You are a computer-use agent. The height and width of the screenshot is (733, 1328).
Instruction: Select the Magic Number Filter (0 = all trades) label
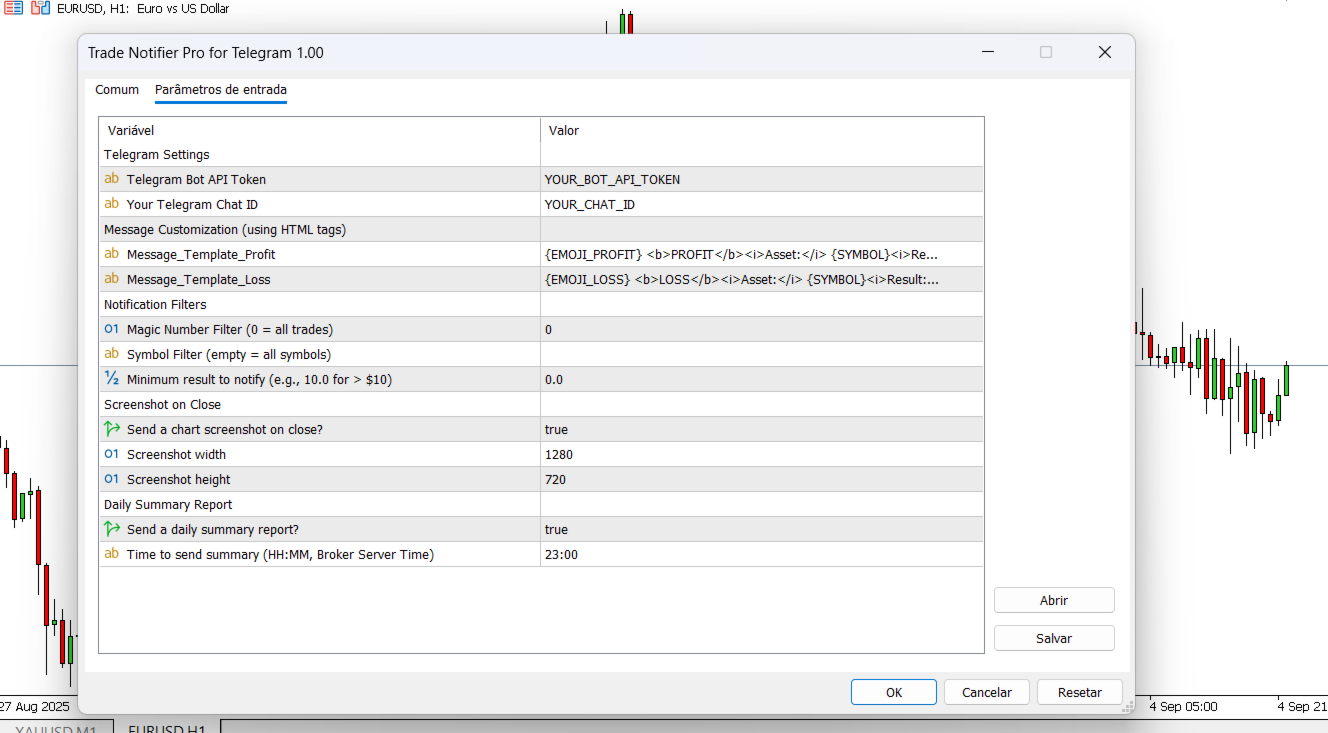point(230,330)
